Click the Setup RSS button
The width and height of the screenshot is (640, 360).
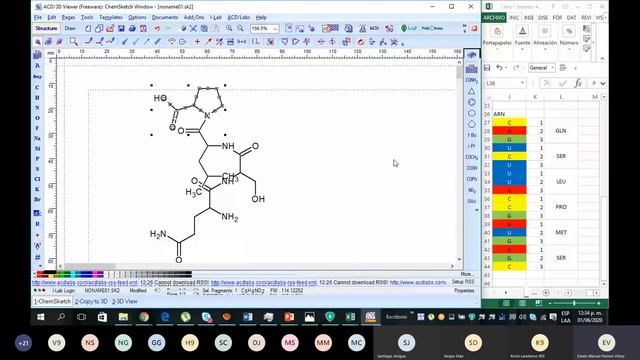[463, 282]
